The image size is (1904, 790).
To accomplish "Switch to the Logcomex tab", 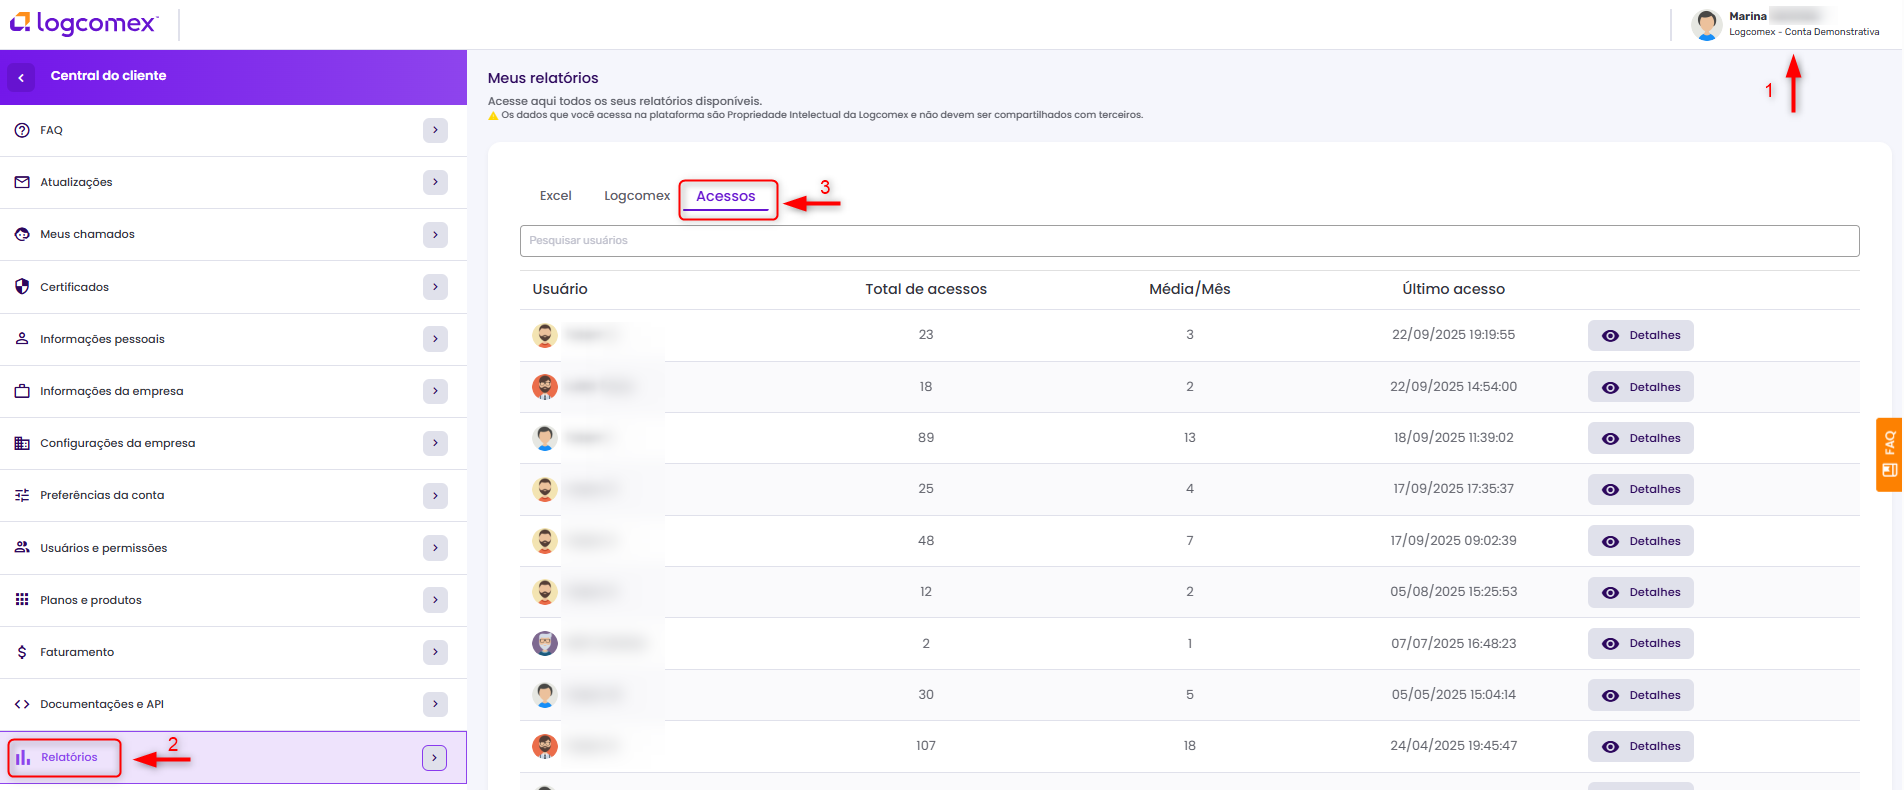I will tap(636, 196).
